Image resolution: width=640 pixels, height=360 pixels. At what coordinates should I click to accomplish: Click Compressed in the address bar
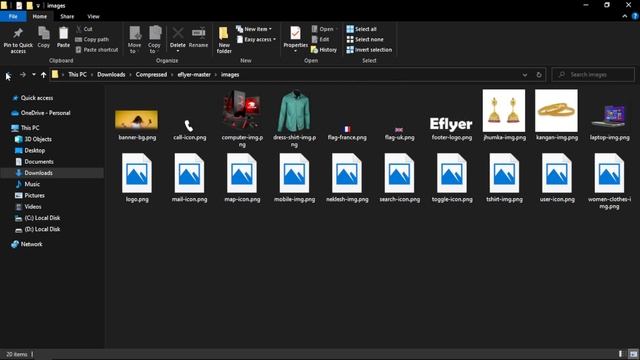pos(151,75)
